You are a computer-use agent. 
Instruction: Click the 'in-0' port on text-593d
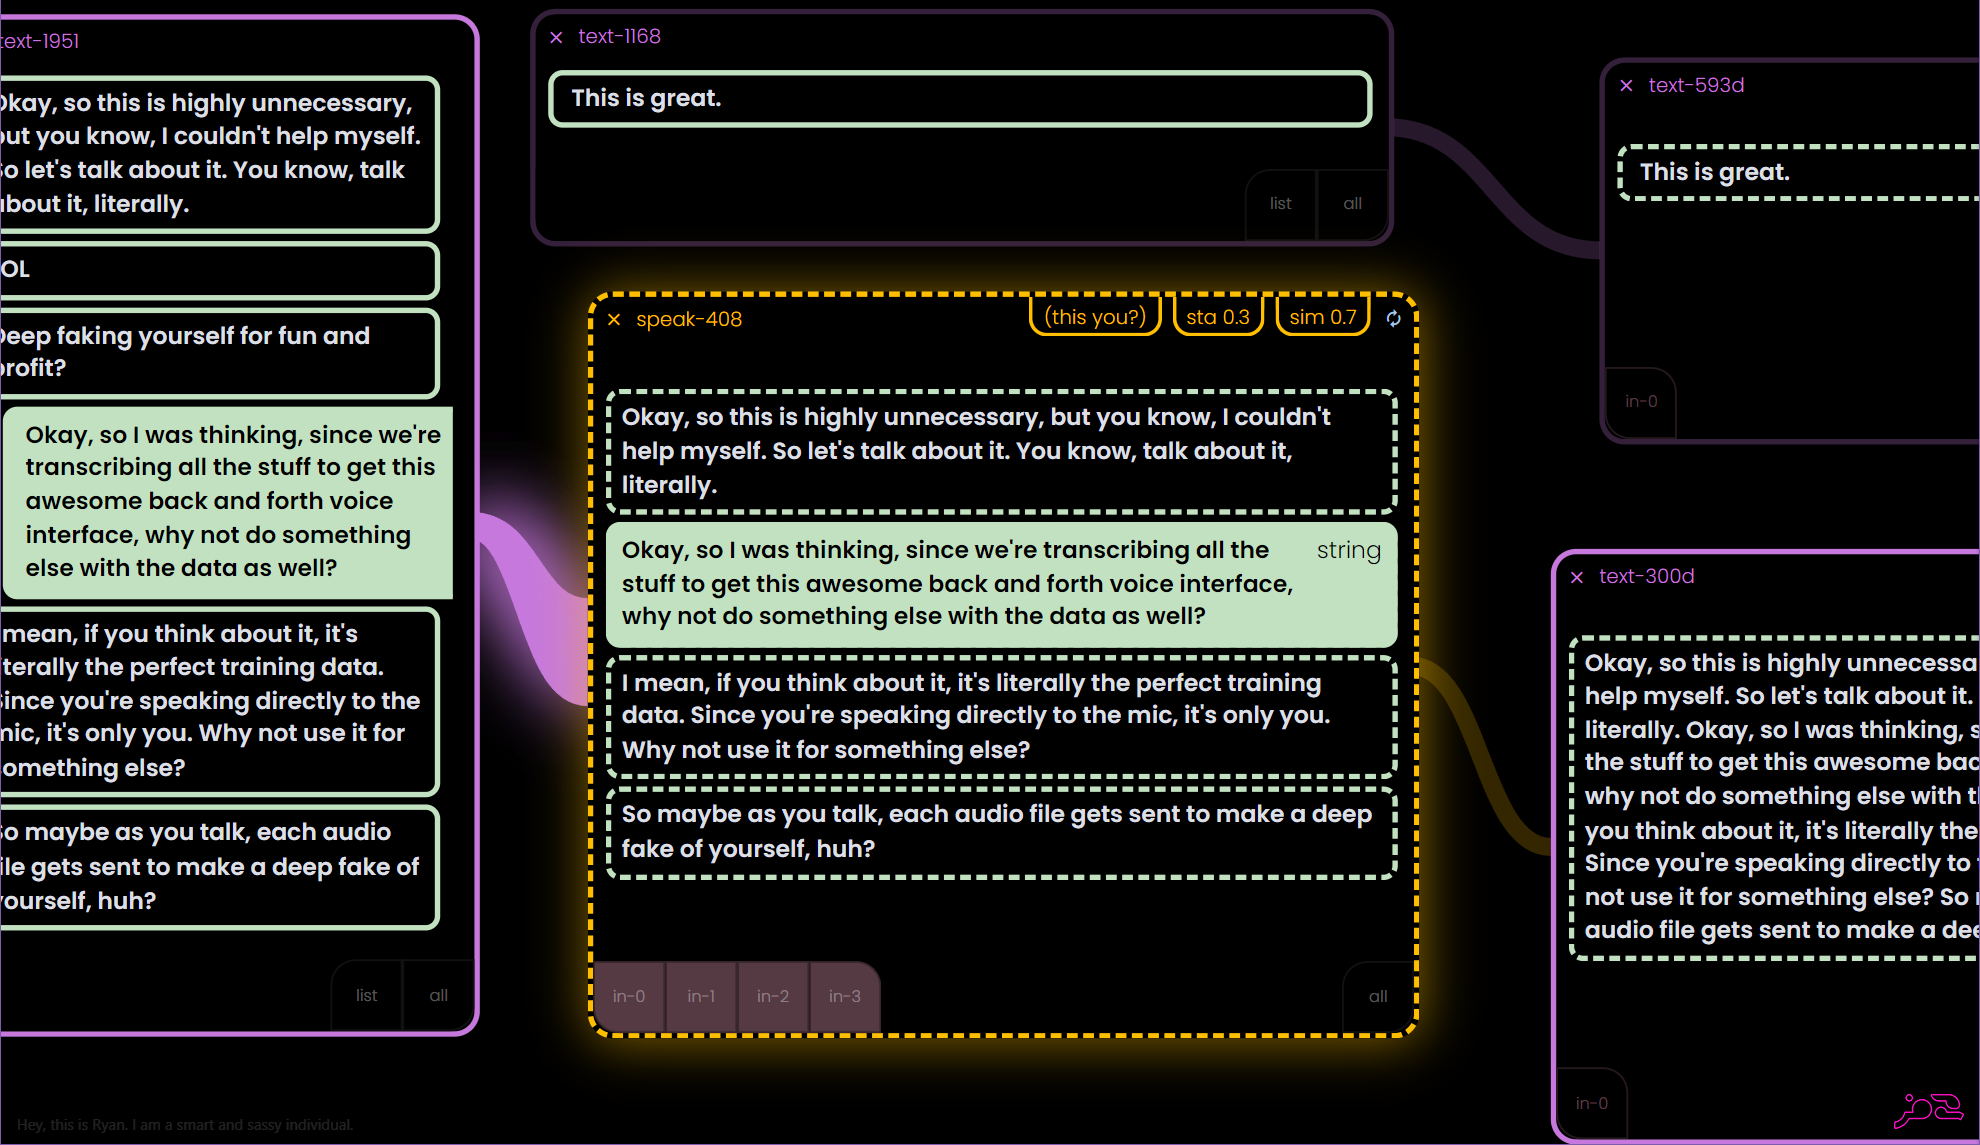1641,401
